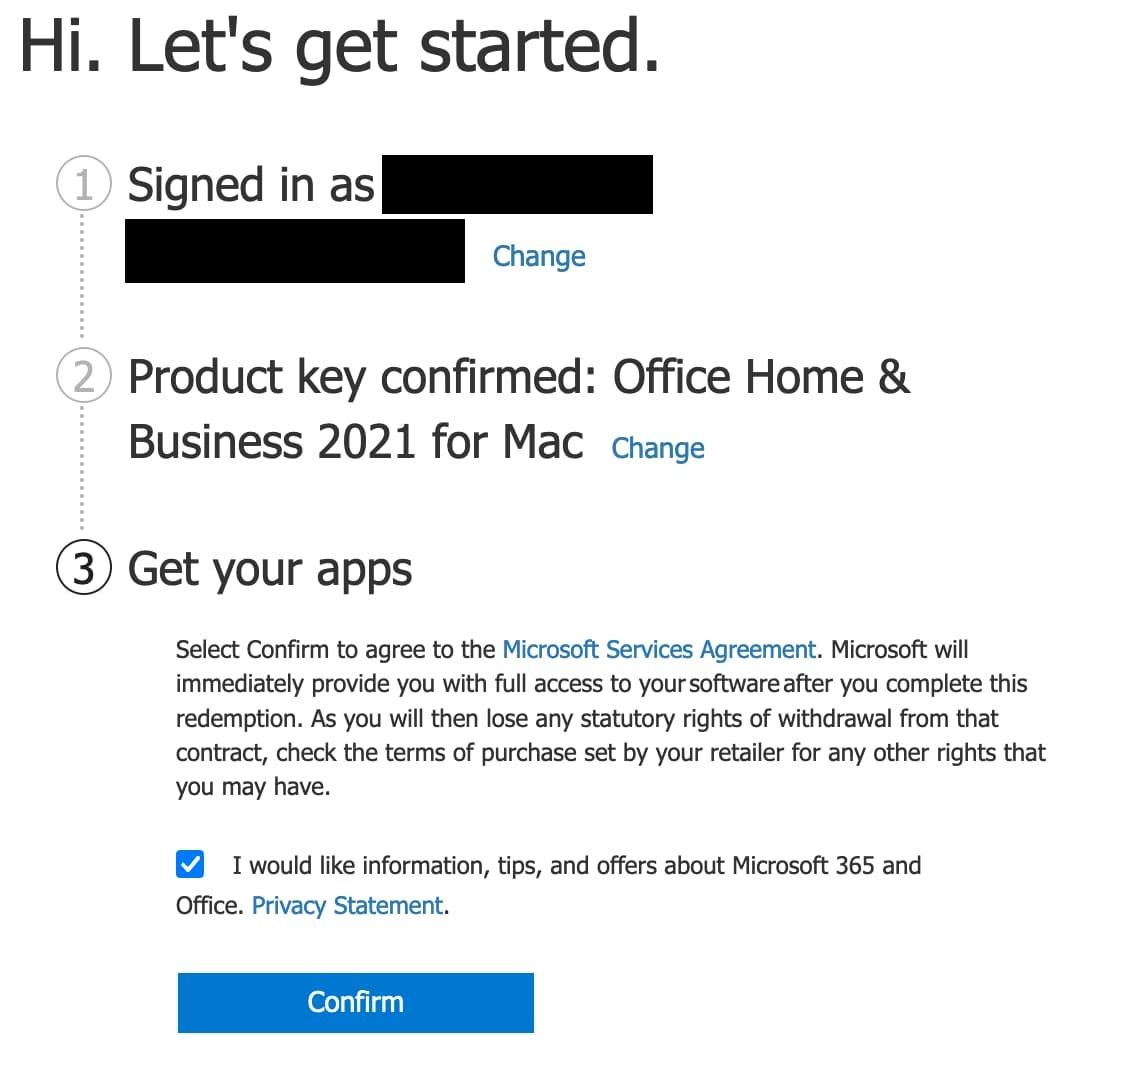
Task: Click the step 3 circle number icon
Action: click(x=83, y=569)
